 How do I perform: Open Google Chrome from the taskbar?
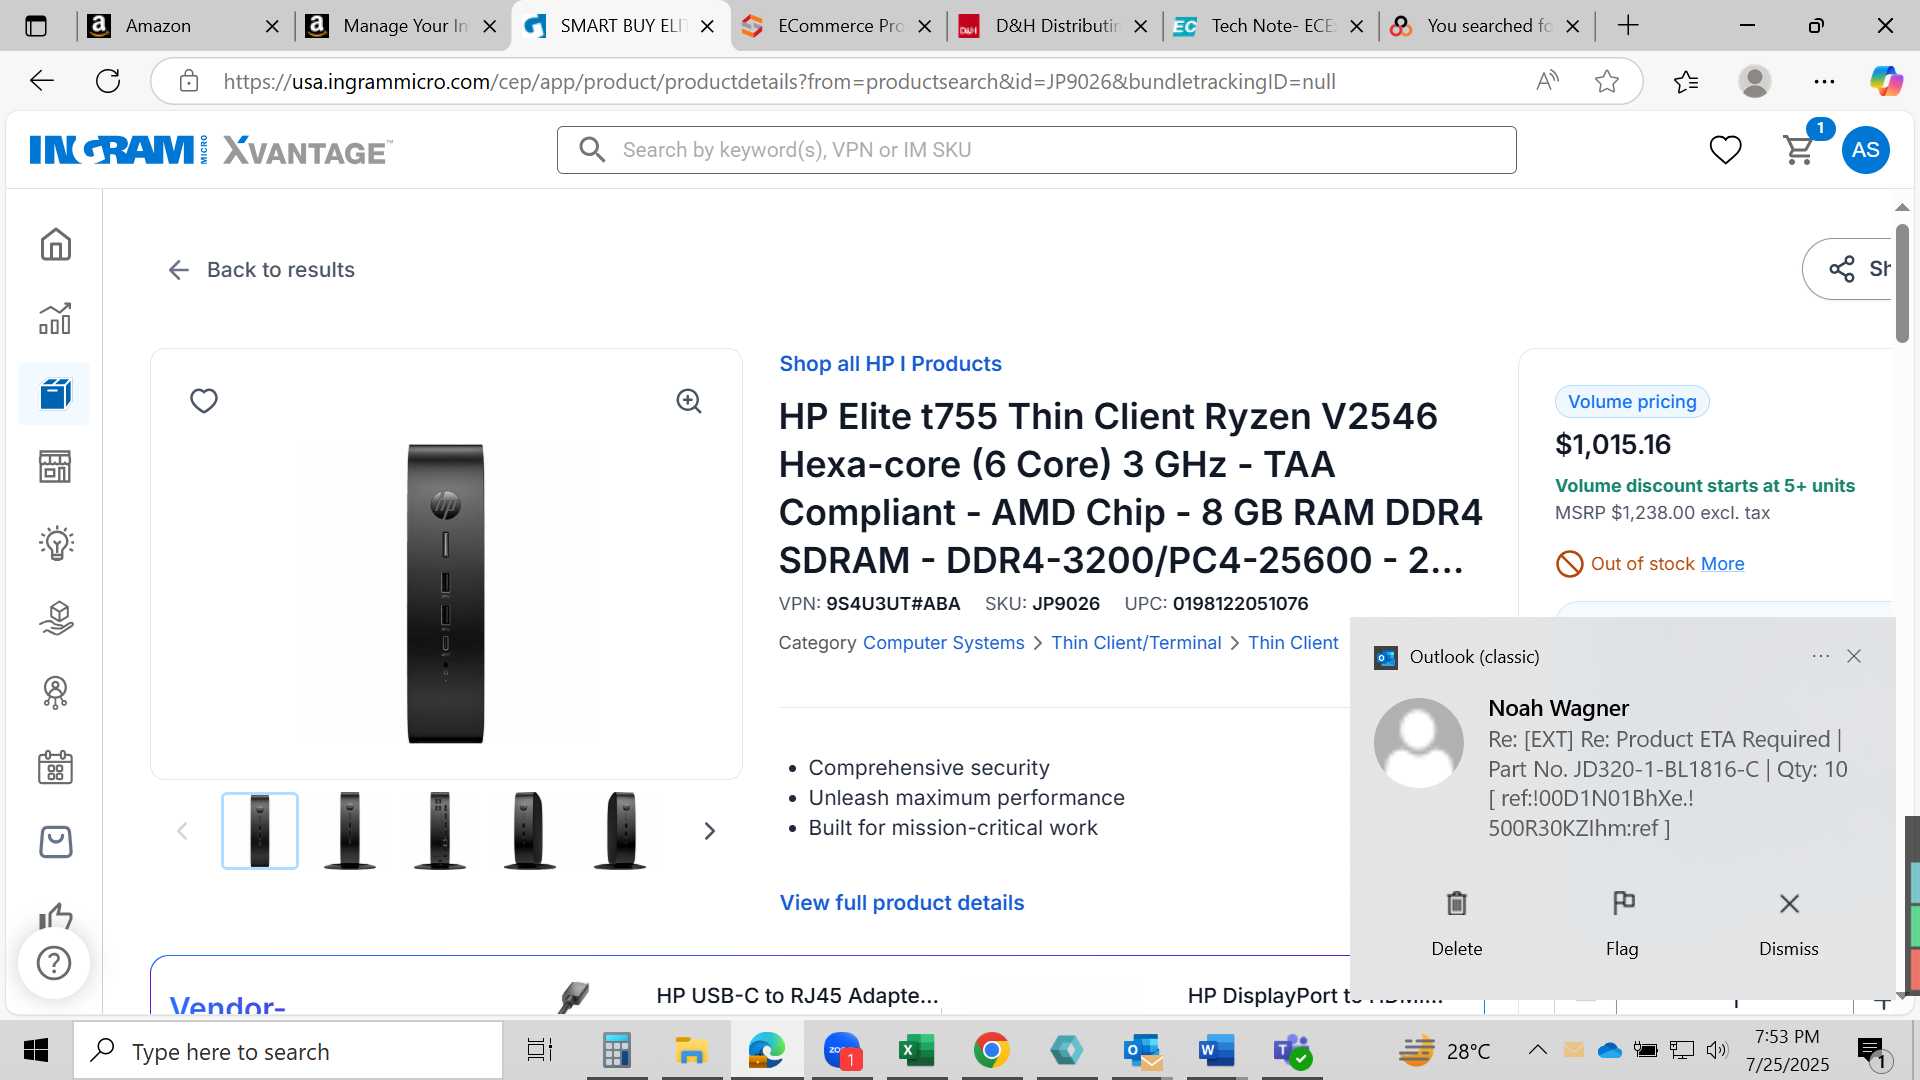tap(991, 1051)
